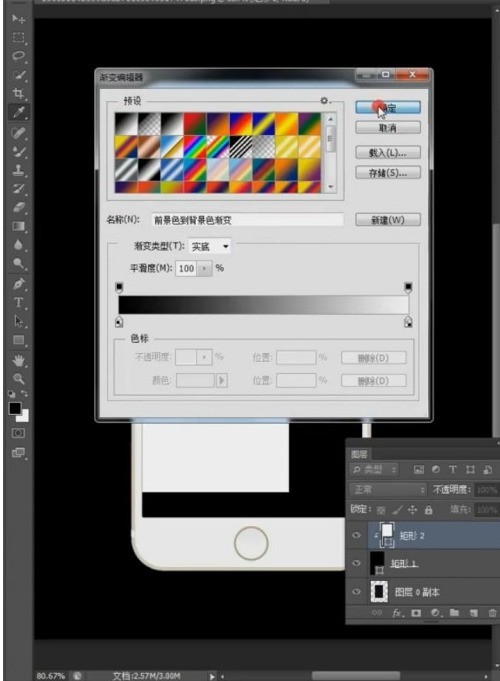Select the left opacity stop

[119, 288]
